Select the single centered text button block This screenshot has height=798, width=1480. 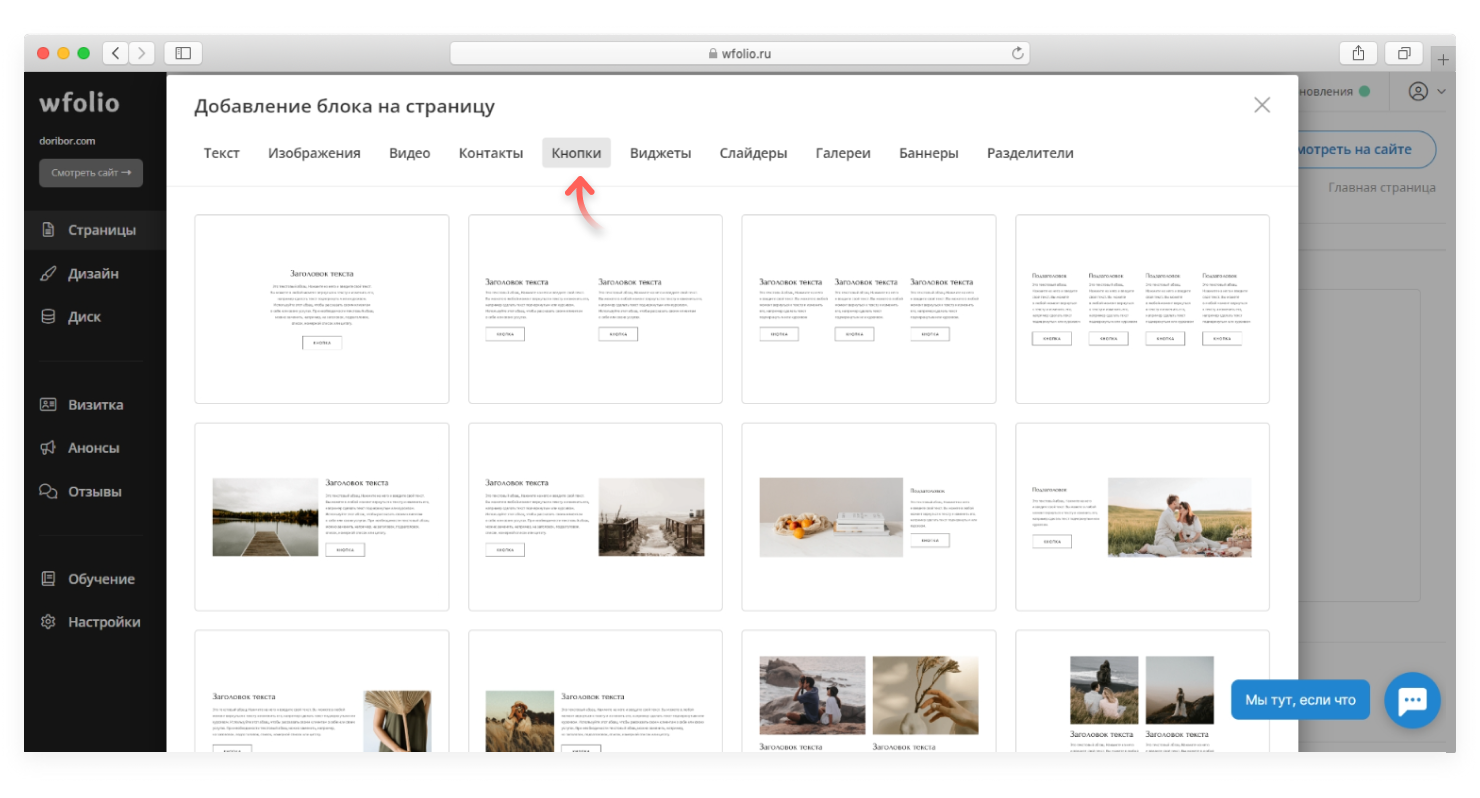tap(322, 309)
